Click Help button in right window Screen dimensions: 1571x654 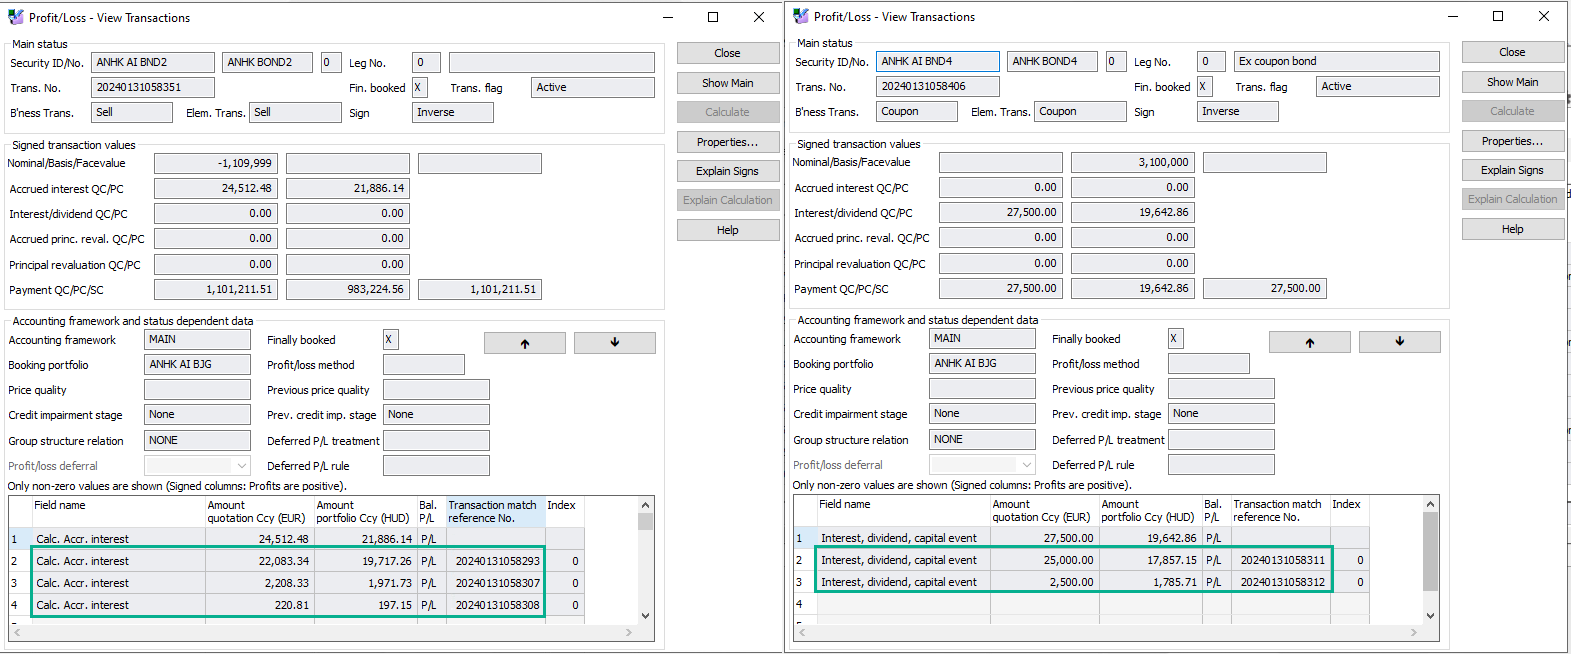[1513, 229]
